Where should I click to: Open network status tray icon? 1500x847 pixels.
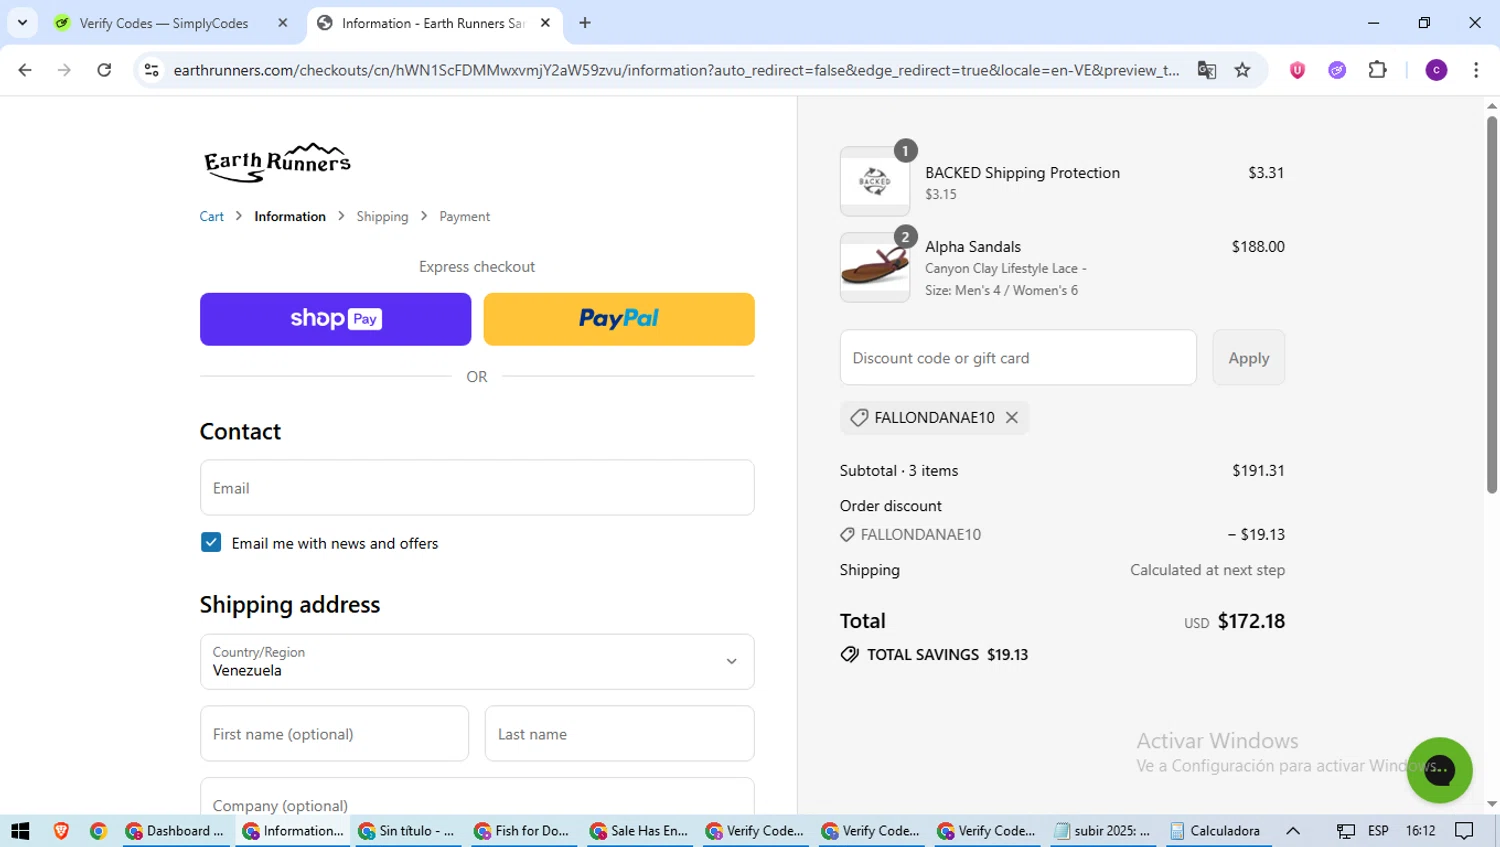tap(1346, 831)
